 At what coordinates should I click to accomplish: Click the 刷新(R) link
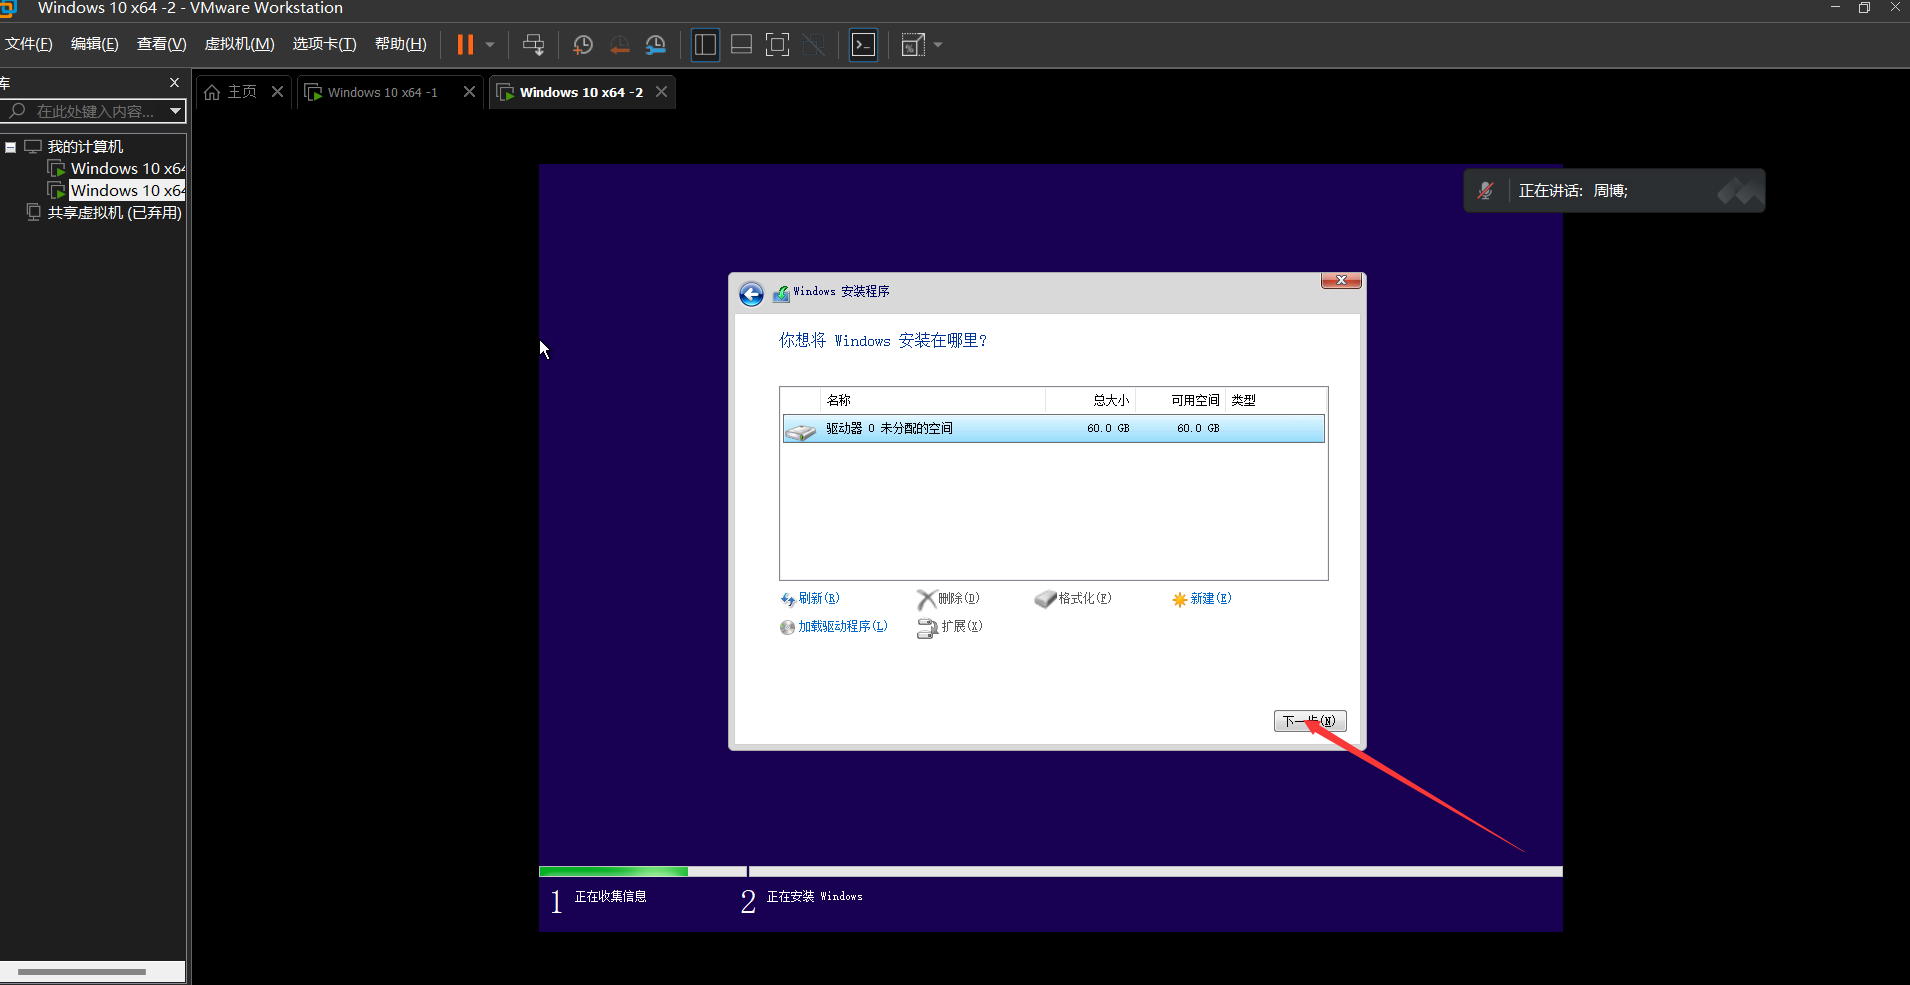click(810, 599)
